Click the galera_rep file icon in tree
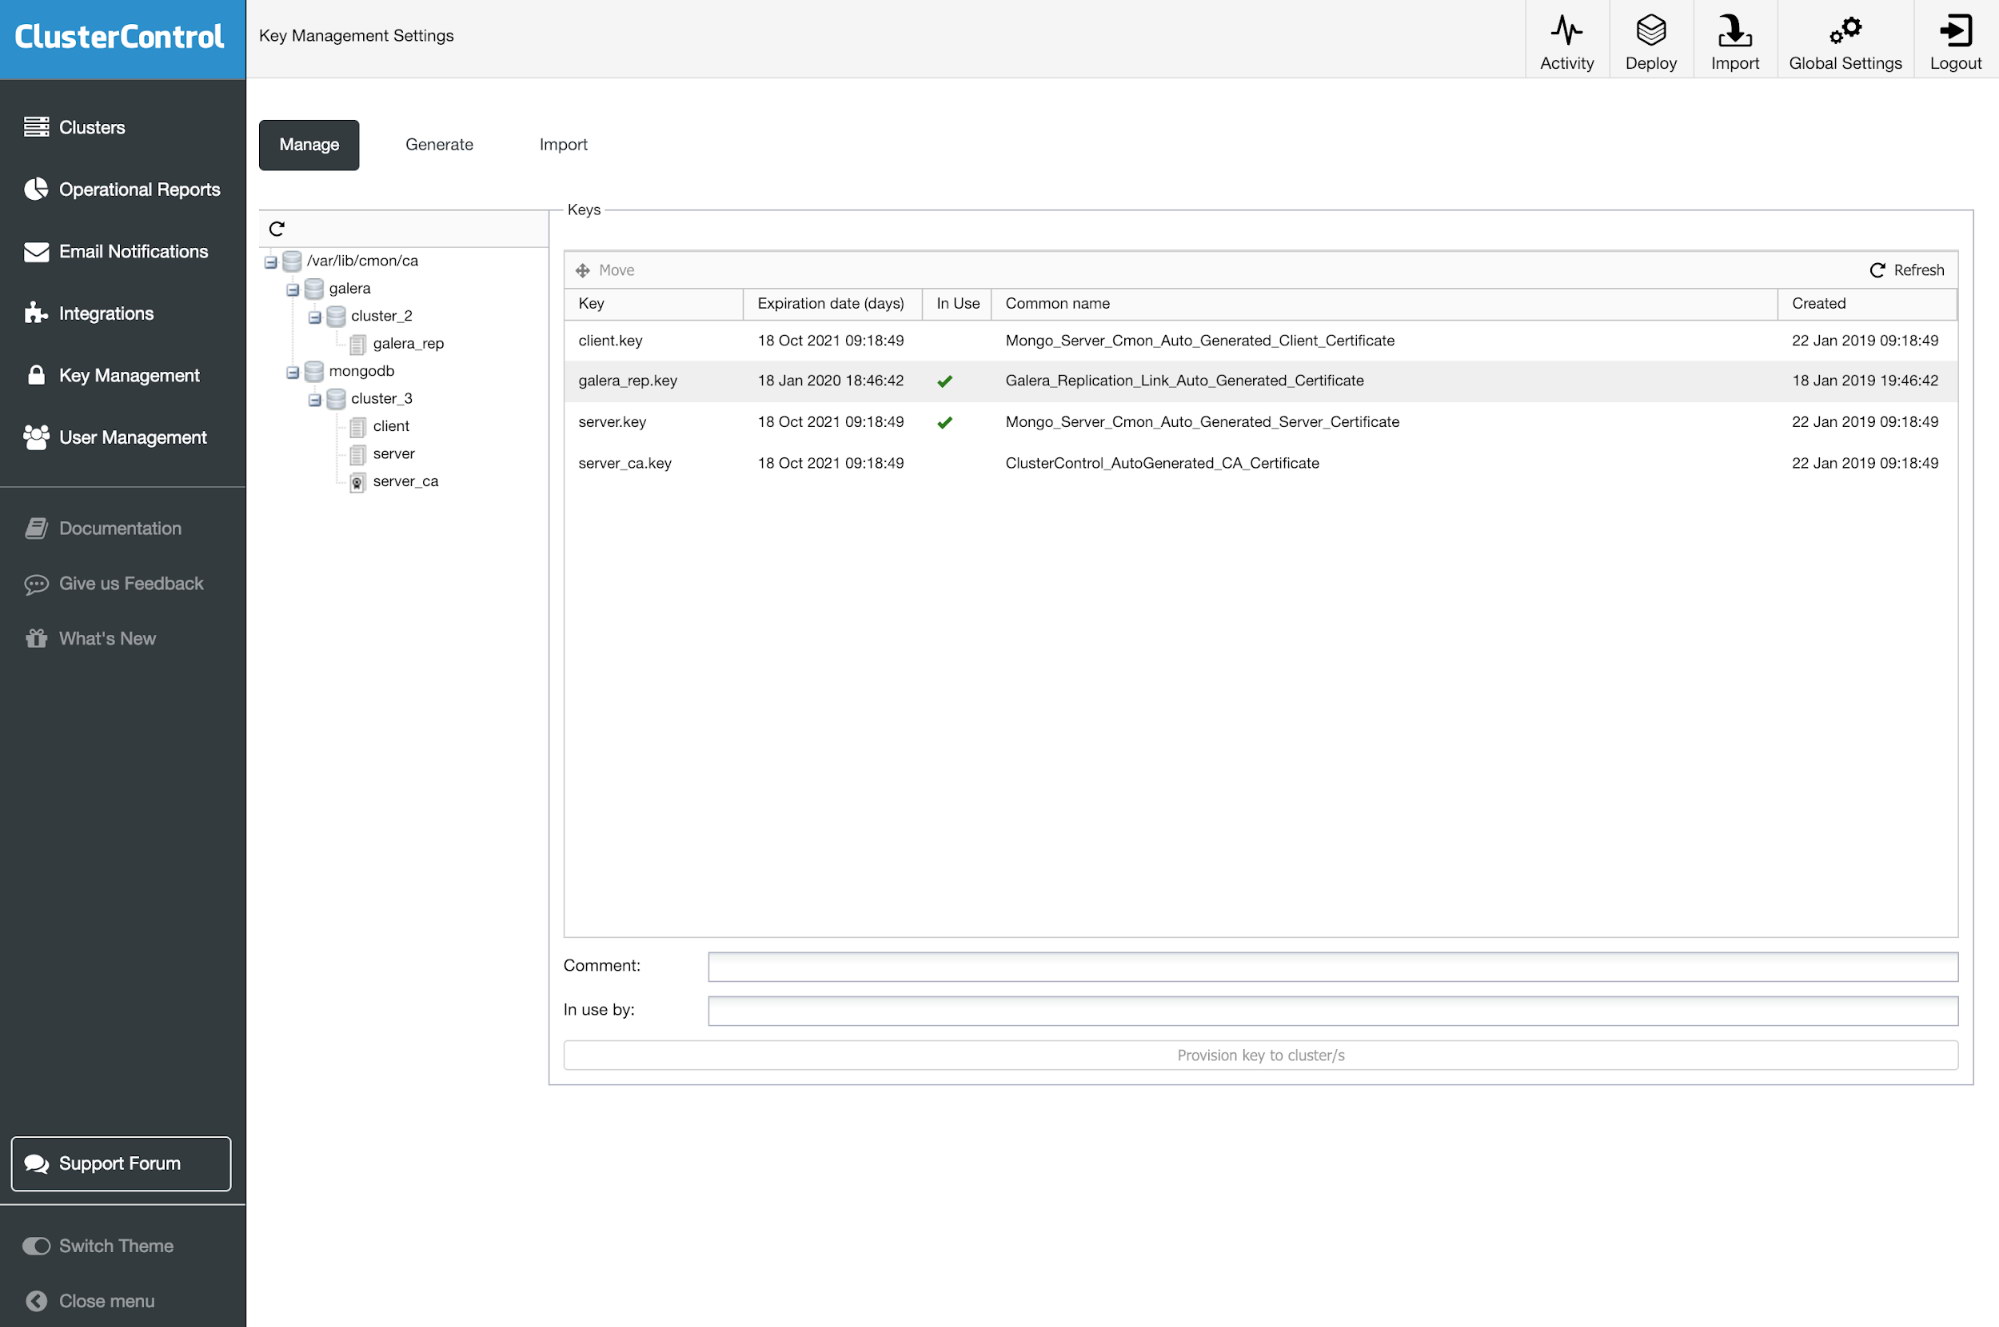 pyautogui.click(x=357, y=344)
